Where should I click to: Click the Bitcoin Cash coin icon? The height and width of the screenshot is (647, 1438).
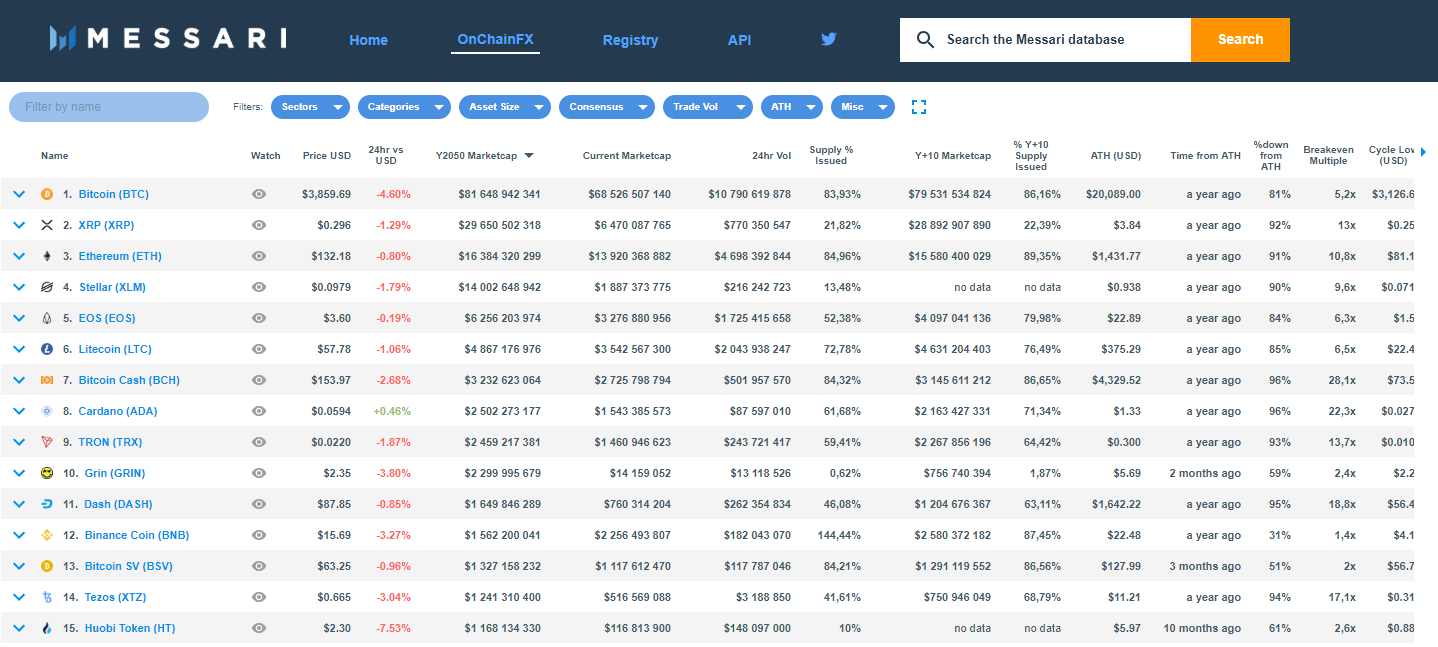click(46, 380)
